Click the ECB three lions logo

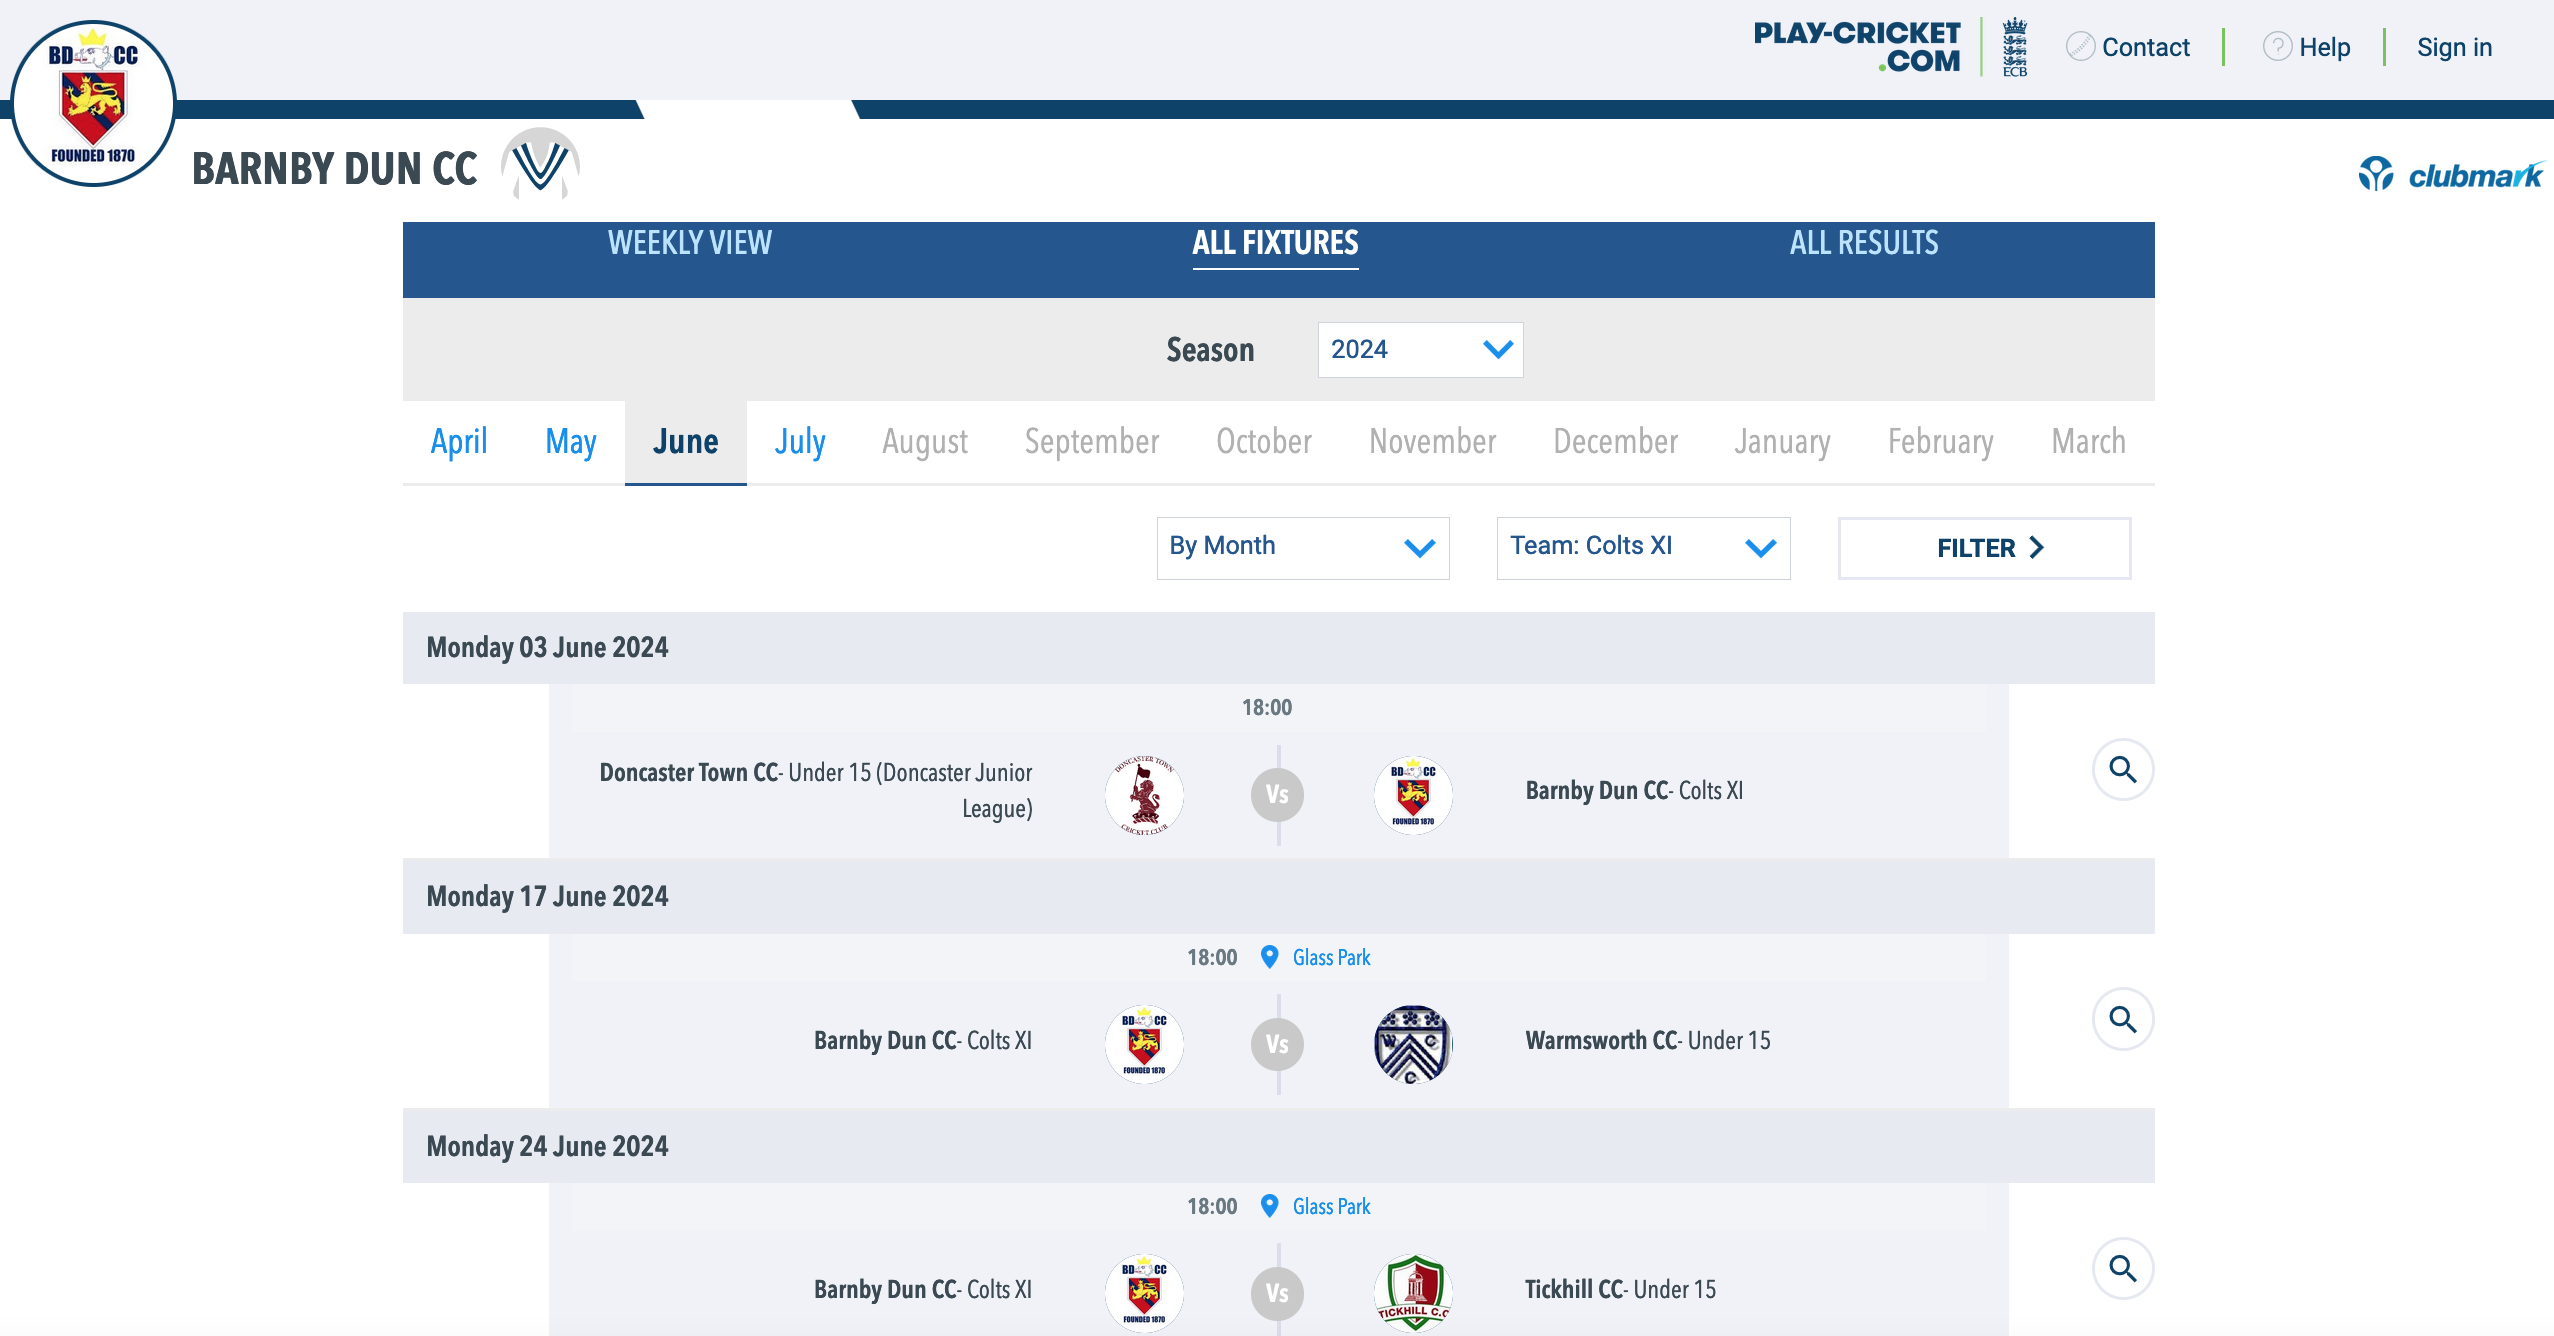tap(2014, 47)
